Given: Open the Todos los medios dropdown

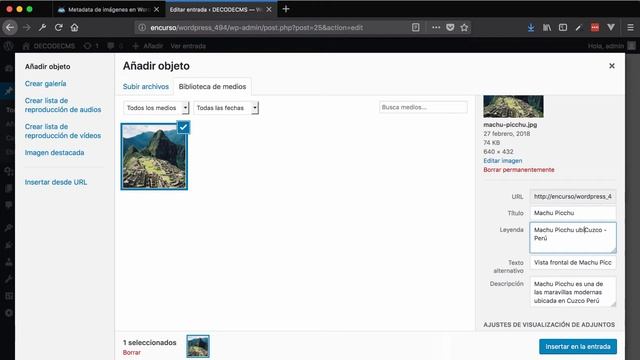Looking at the screenshot, I should pos(156,108).
